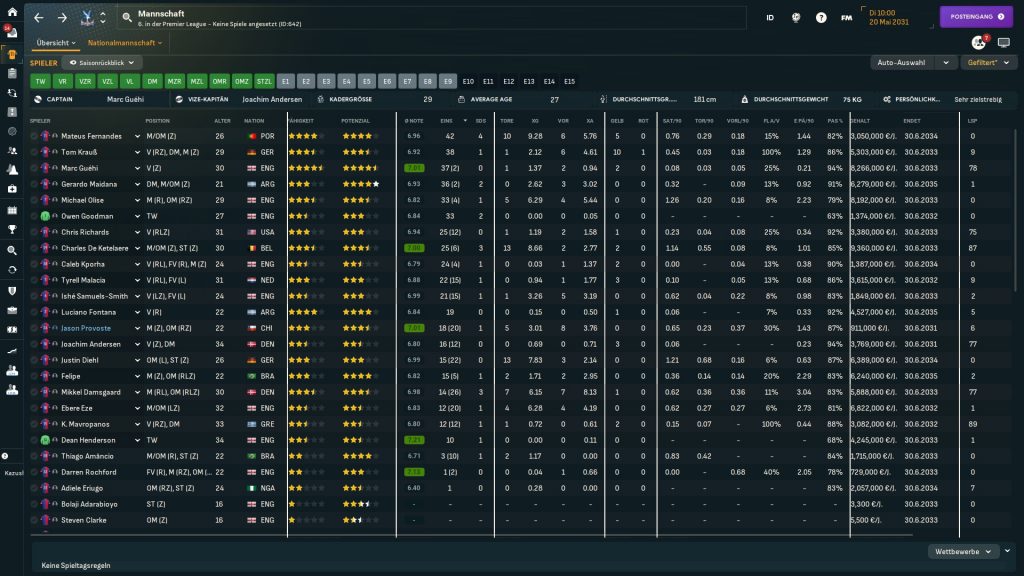Expand the Saisonrückblick view dropdown
This screenshot has height=576, width=1024.
tap(104, 62)
